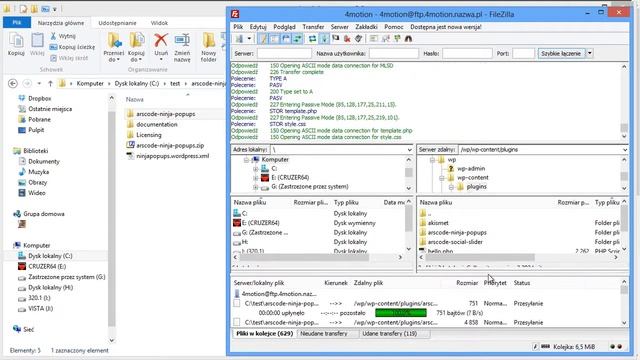Click Kopiuj ścieżkę in Explorer ribbon

click(x=72, y=47)
